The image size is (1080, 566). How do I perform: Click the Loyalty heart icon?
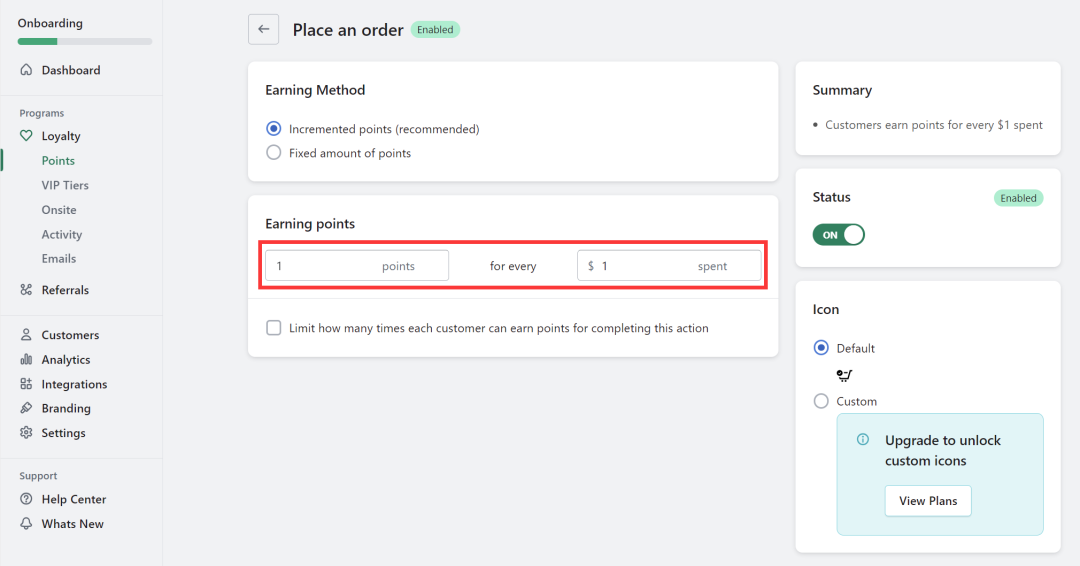click(26, 136)
